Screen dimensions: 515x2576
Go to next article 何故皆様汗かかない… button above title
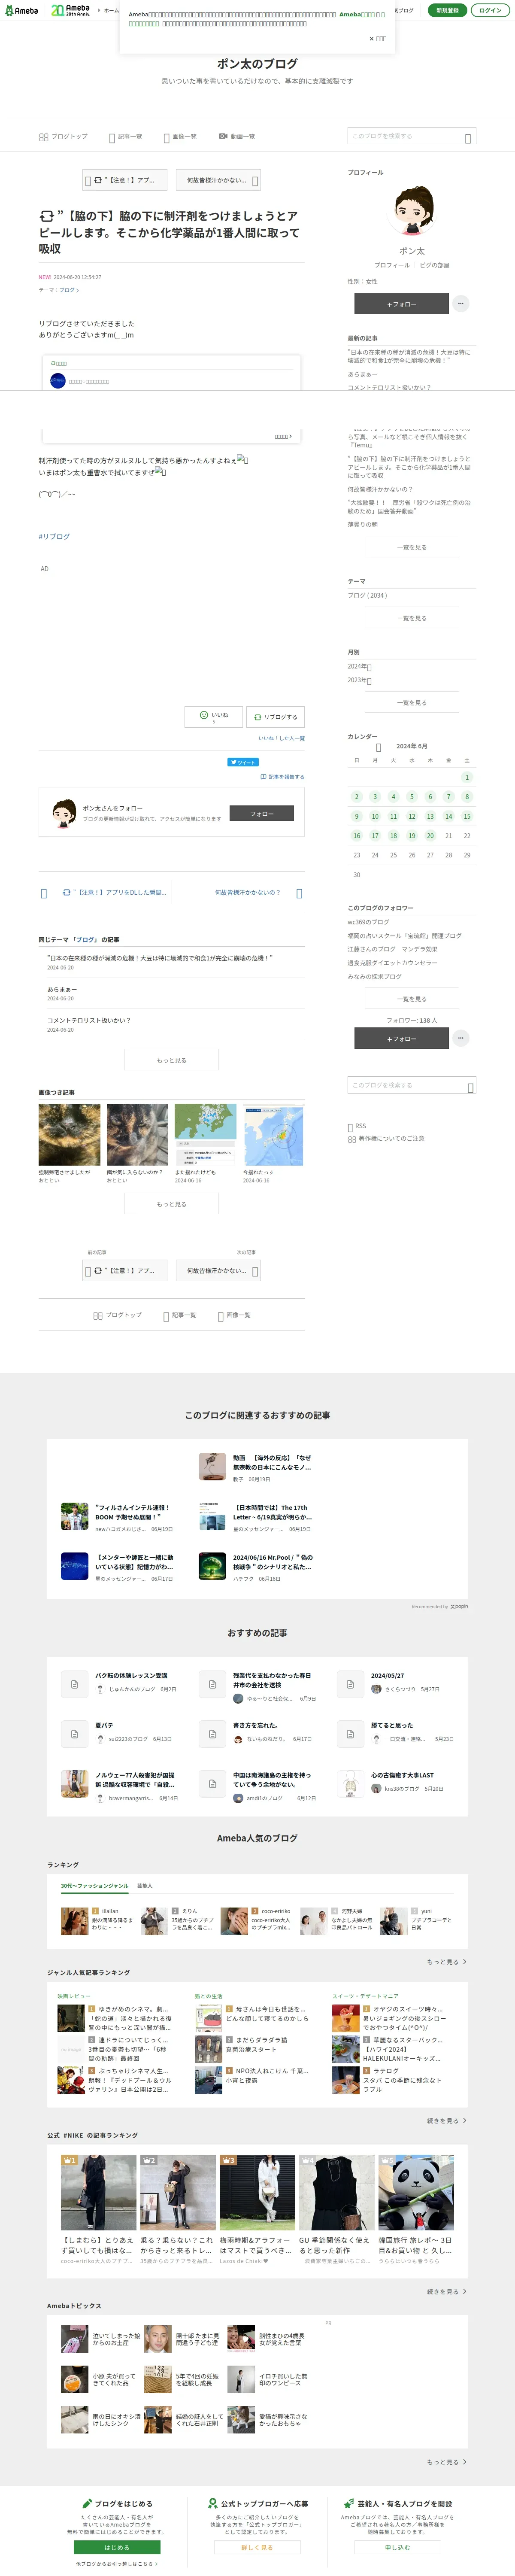218,180
